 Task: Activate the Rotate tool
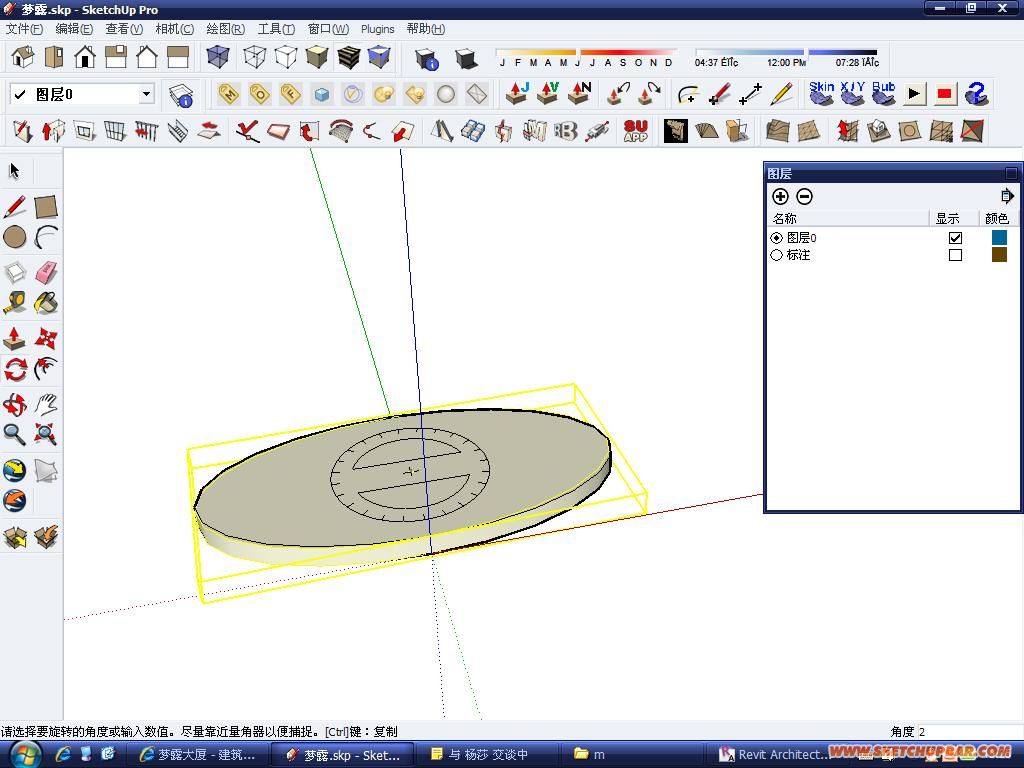(14, 369)
